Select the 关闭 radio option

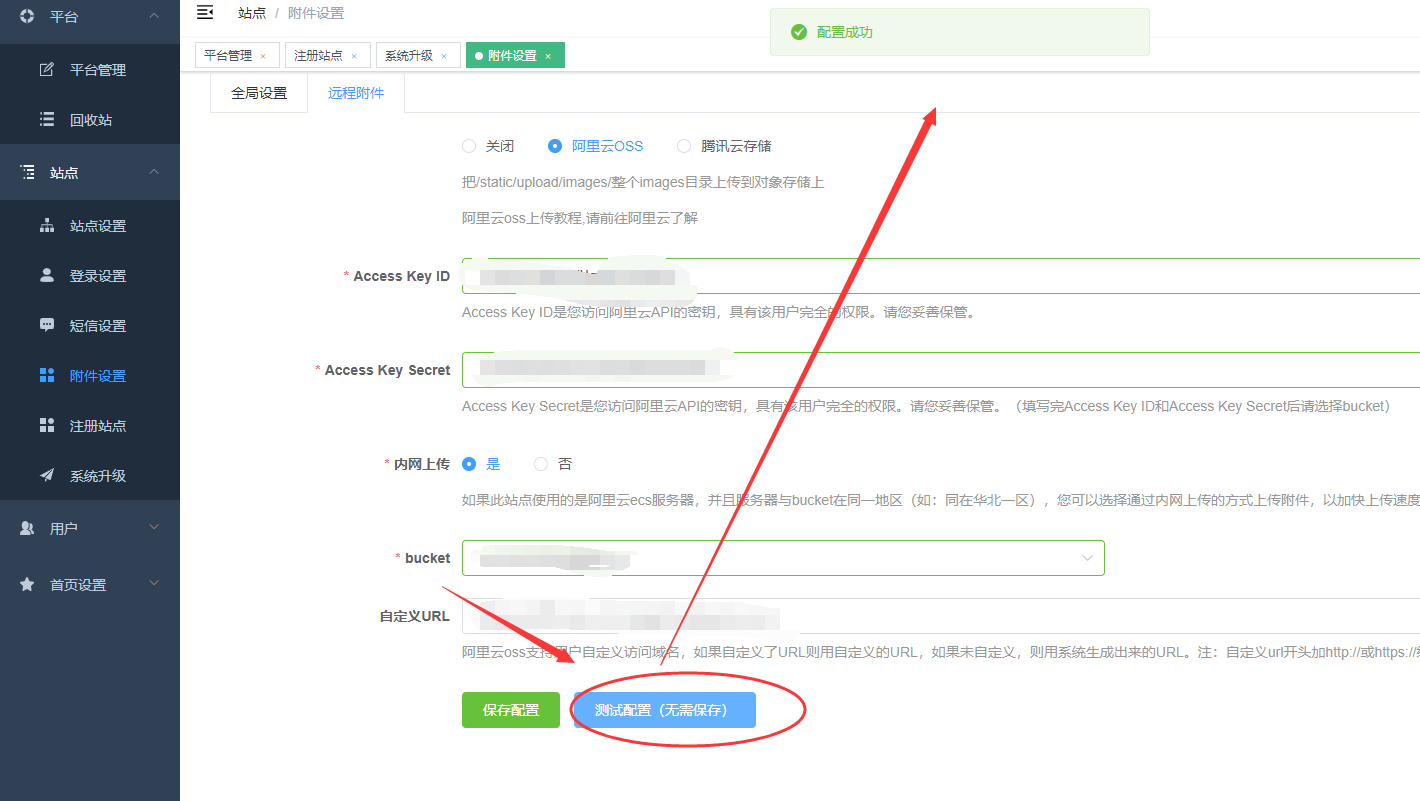469,146
